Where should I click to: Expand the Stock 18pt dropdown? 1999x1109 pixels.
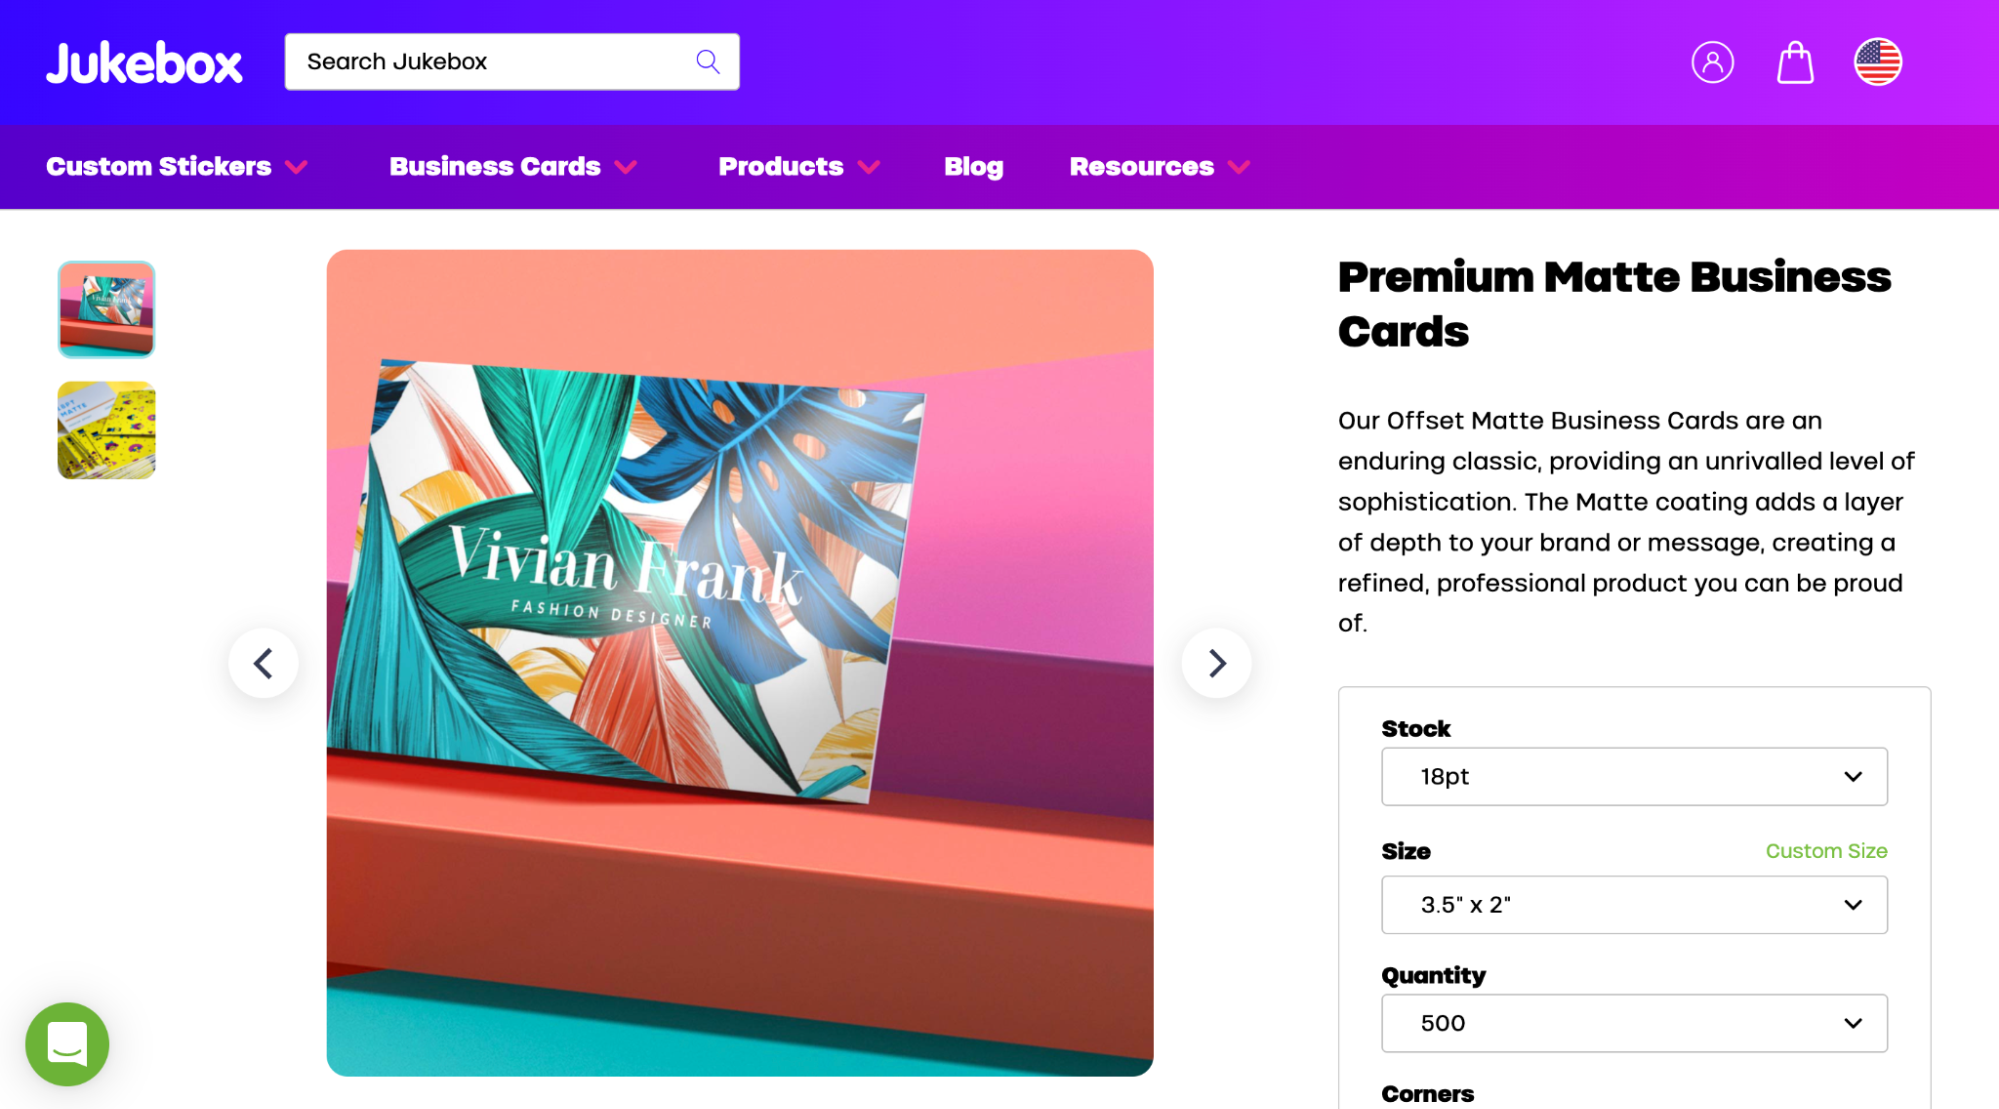1633,776
